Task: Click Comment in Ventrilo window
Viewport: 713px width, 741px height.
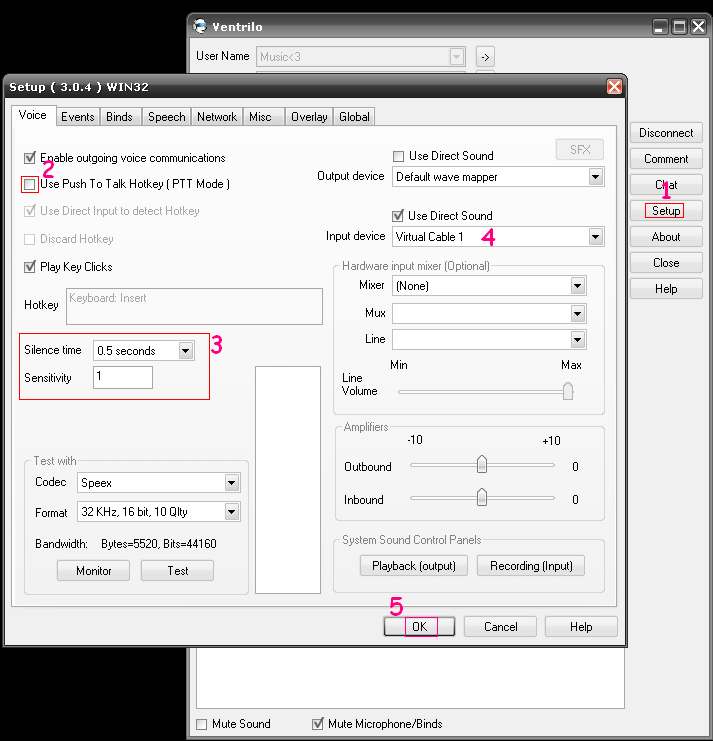Action: tap(666, 159)
